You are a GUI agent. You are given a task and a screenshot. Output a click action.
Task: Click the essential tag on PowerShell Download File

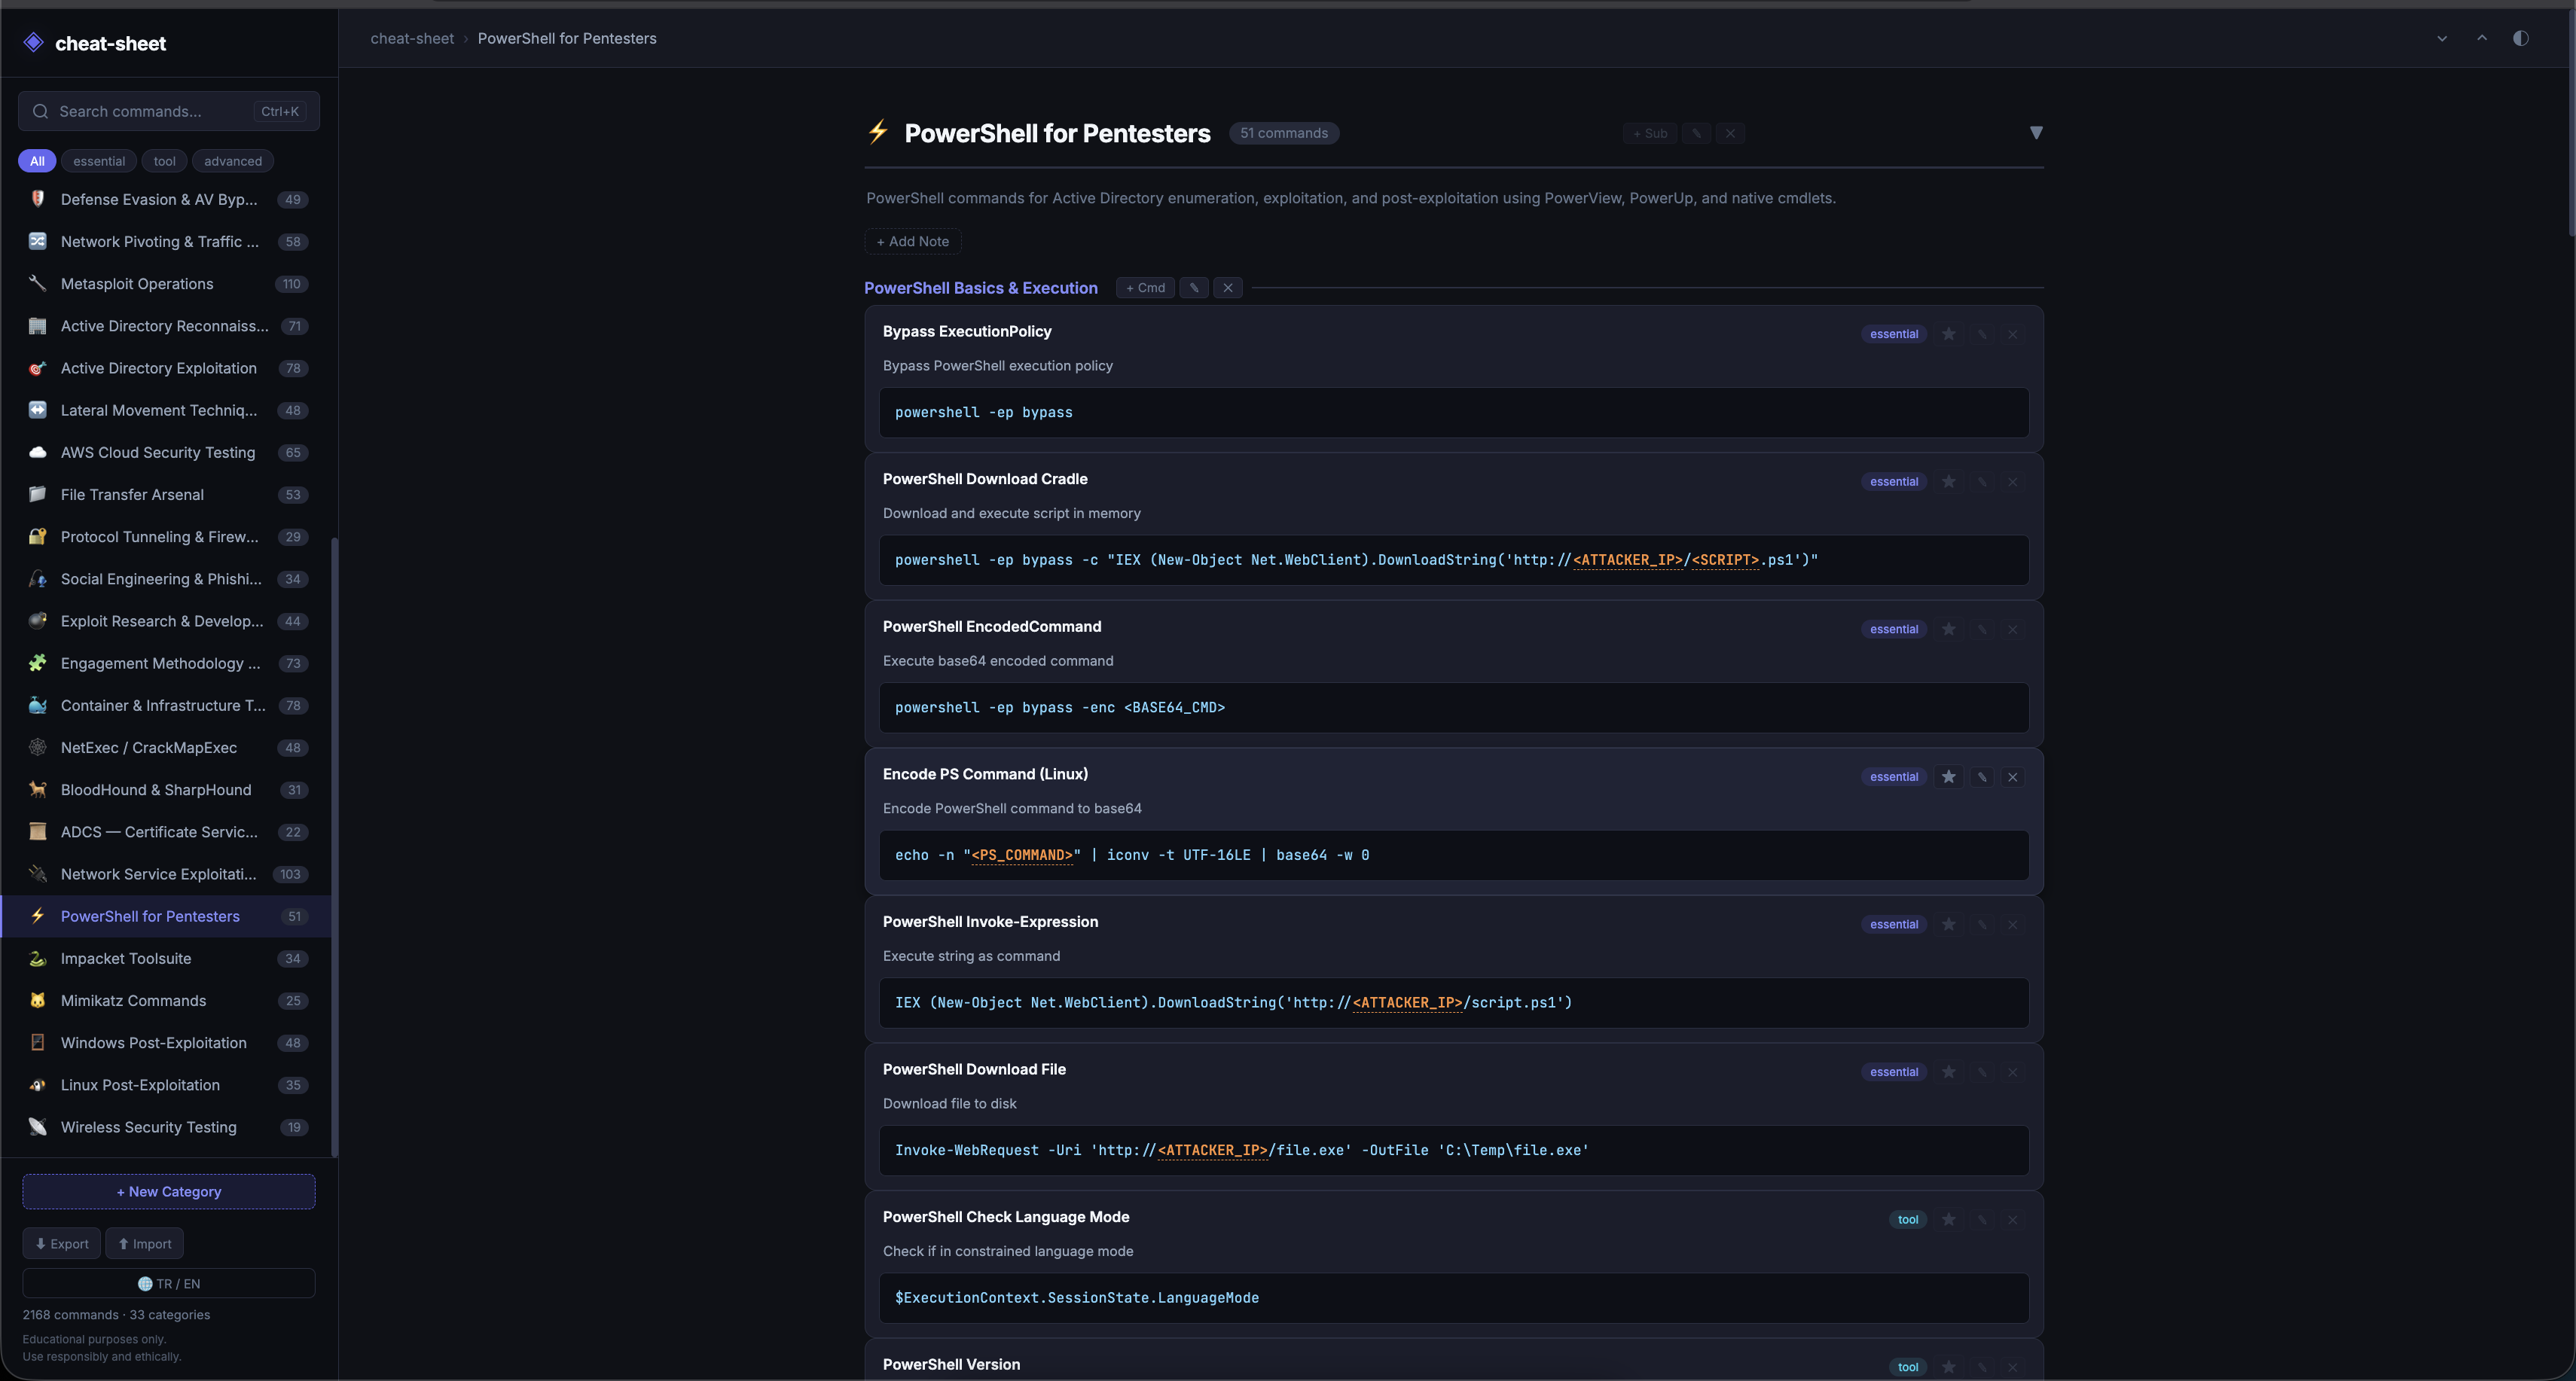[1894, 1072]
